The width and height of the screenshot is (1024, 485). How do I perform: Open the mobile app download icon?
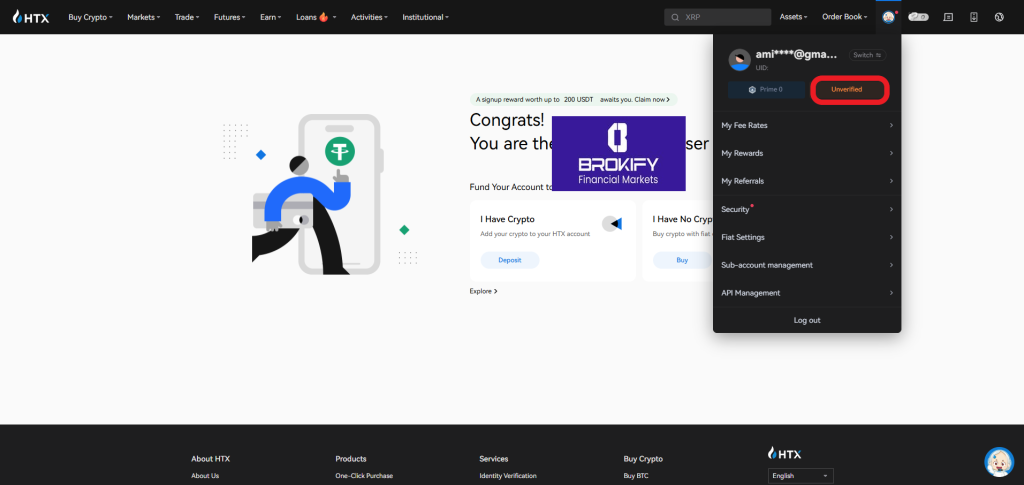click(974, 17)
